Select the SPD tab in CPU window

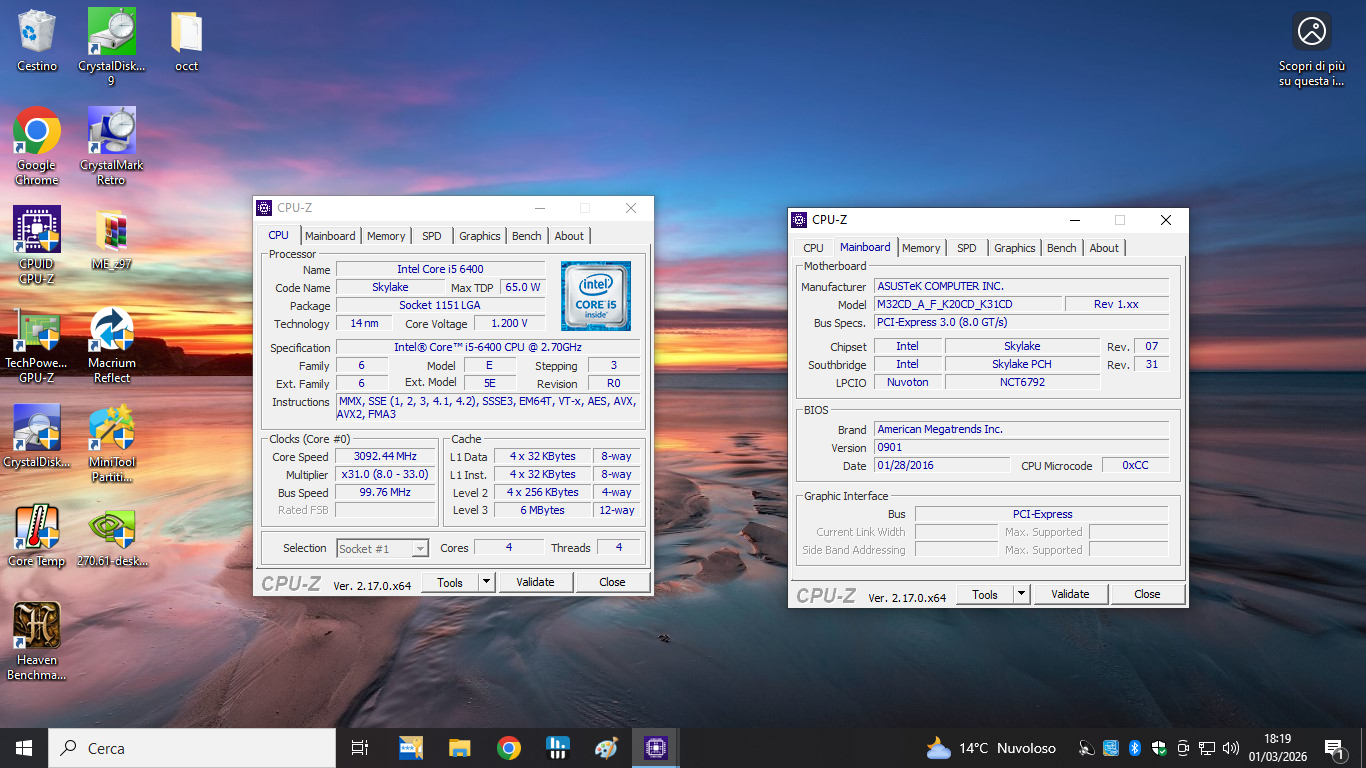tap(432, 236)
